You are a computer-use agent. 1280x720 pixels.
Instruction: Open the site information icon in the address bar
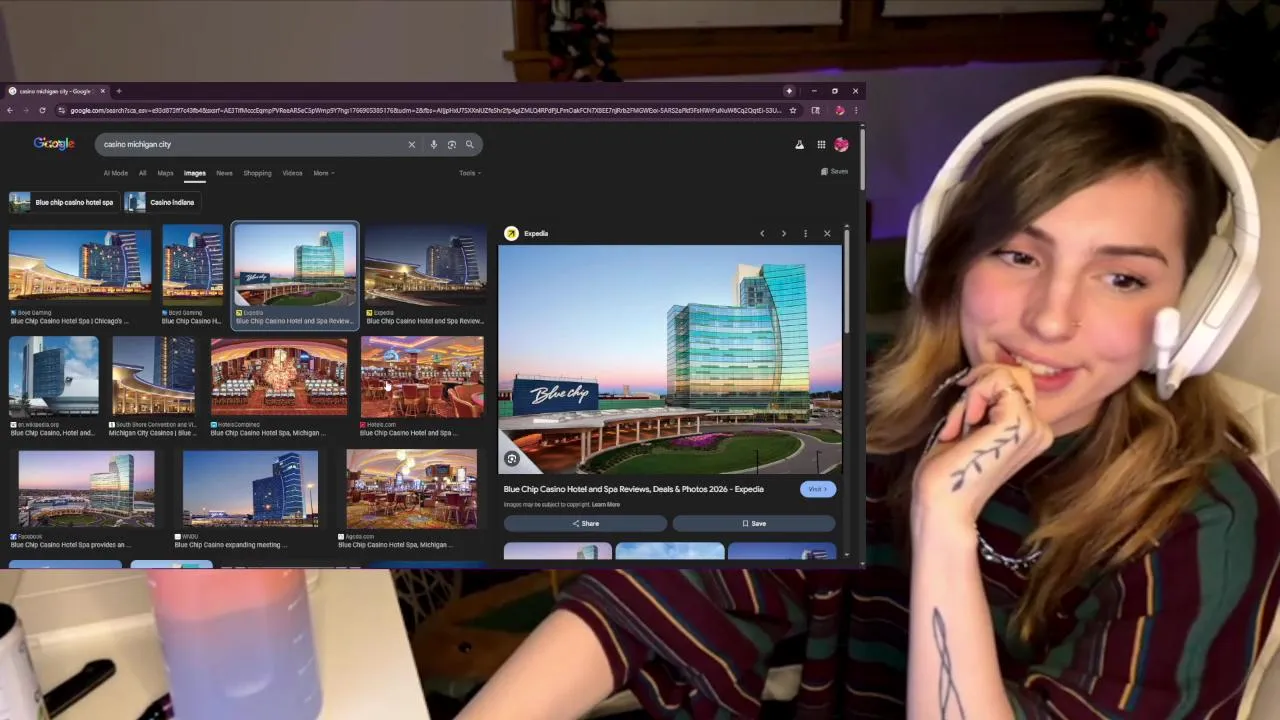[61, 110]
